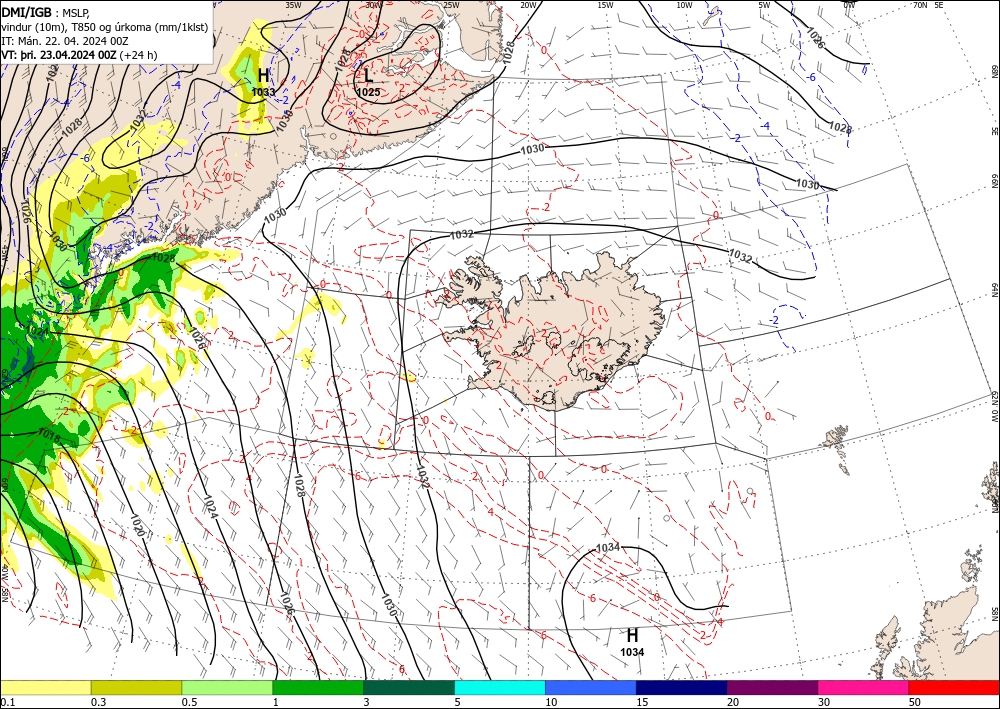This screenshot has height=709, width=1000.
Task: Click the 70N label in the top-right corner
Action: (920, 5)
